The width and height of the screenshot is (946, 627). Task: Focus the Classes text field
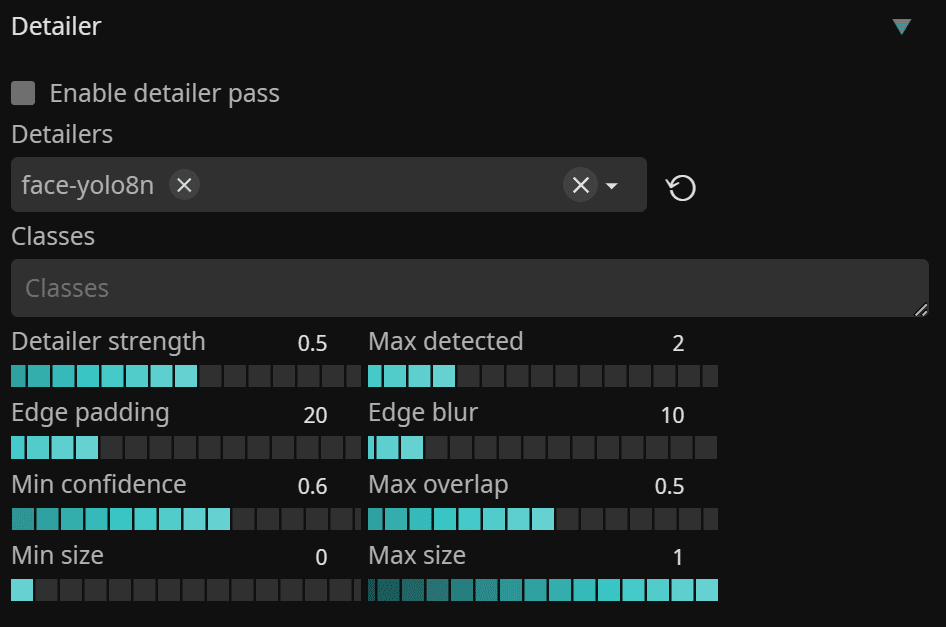click(x=469, y=288)
